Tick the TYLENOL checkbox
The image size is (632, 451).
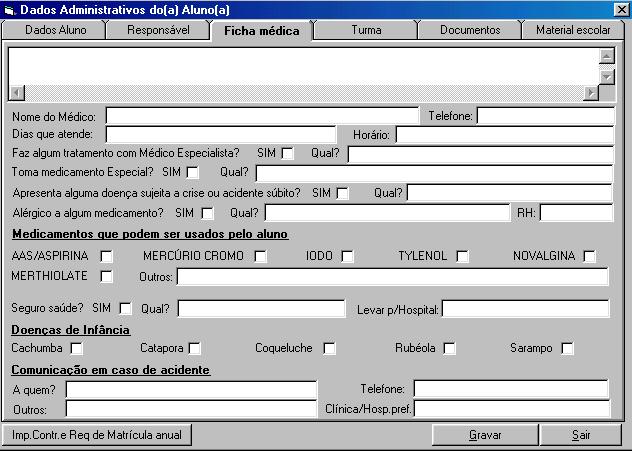pyautogui.click(x=462, y=256)
